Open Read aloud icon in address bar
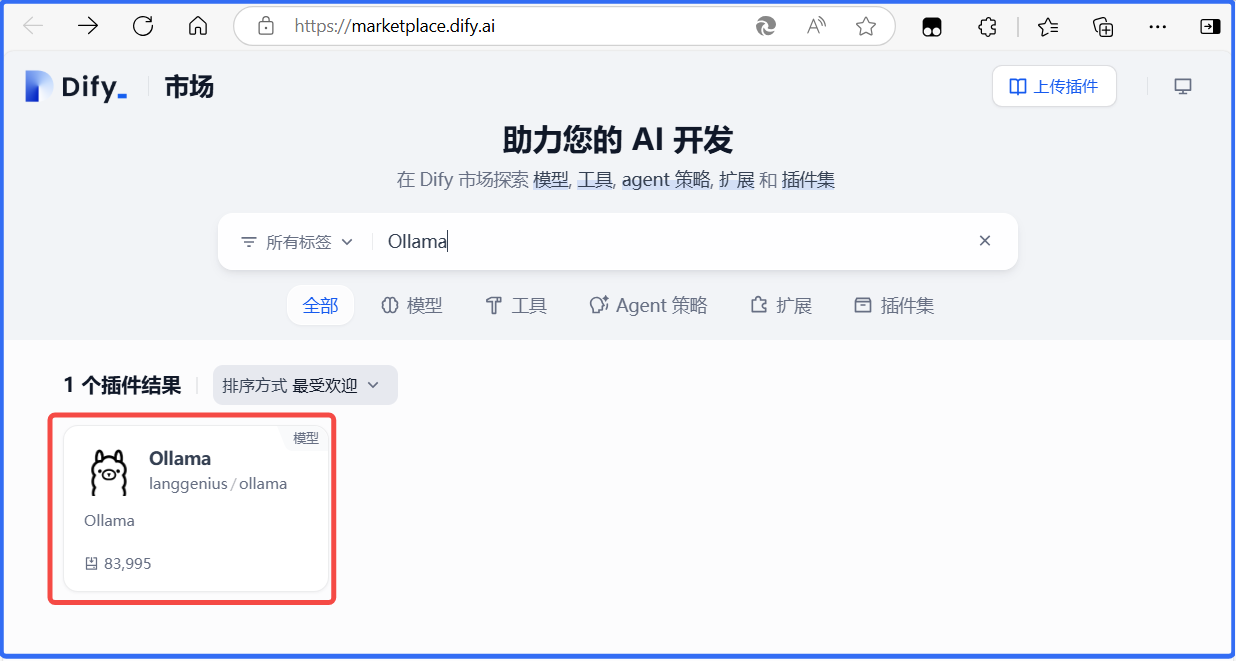 tap(816, 27)
